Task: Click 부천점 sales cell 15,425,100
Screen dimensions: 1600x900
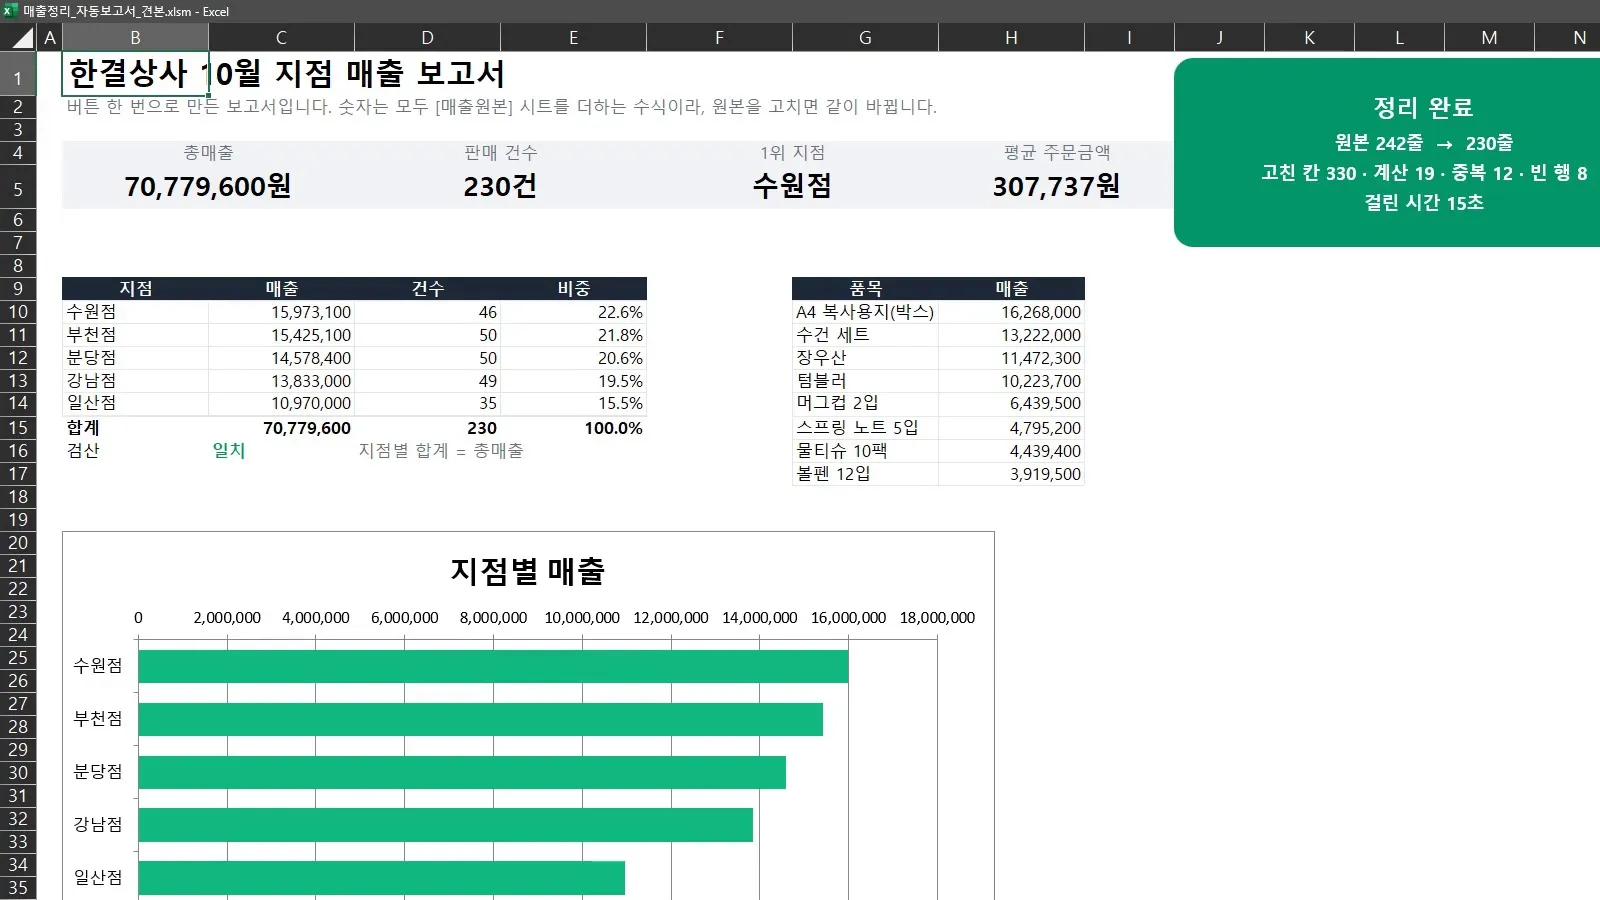Action: (x=281, y=335)
